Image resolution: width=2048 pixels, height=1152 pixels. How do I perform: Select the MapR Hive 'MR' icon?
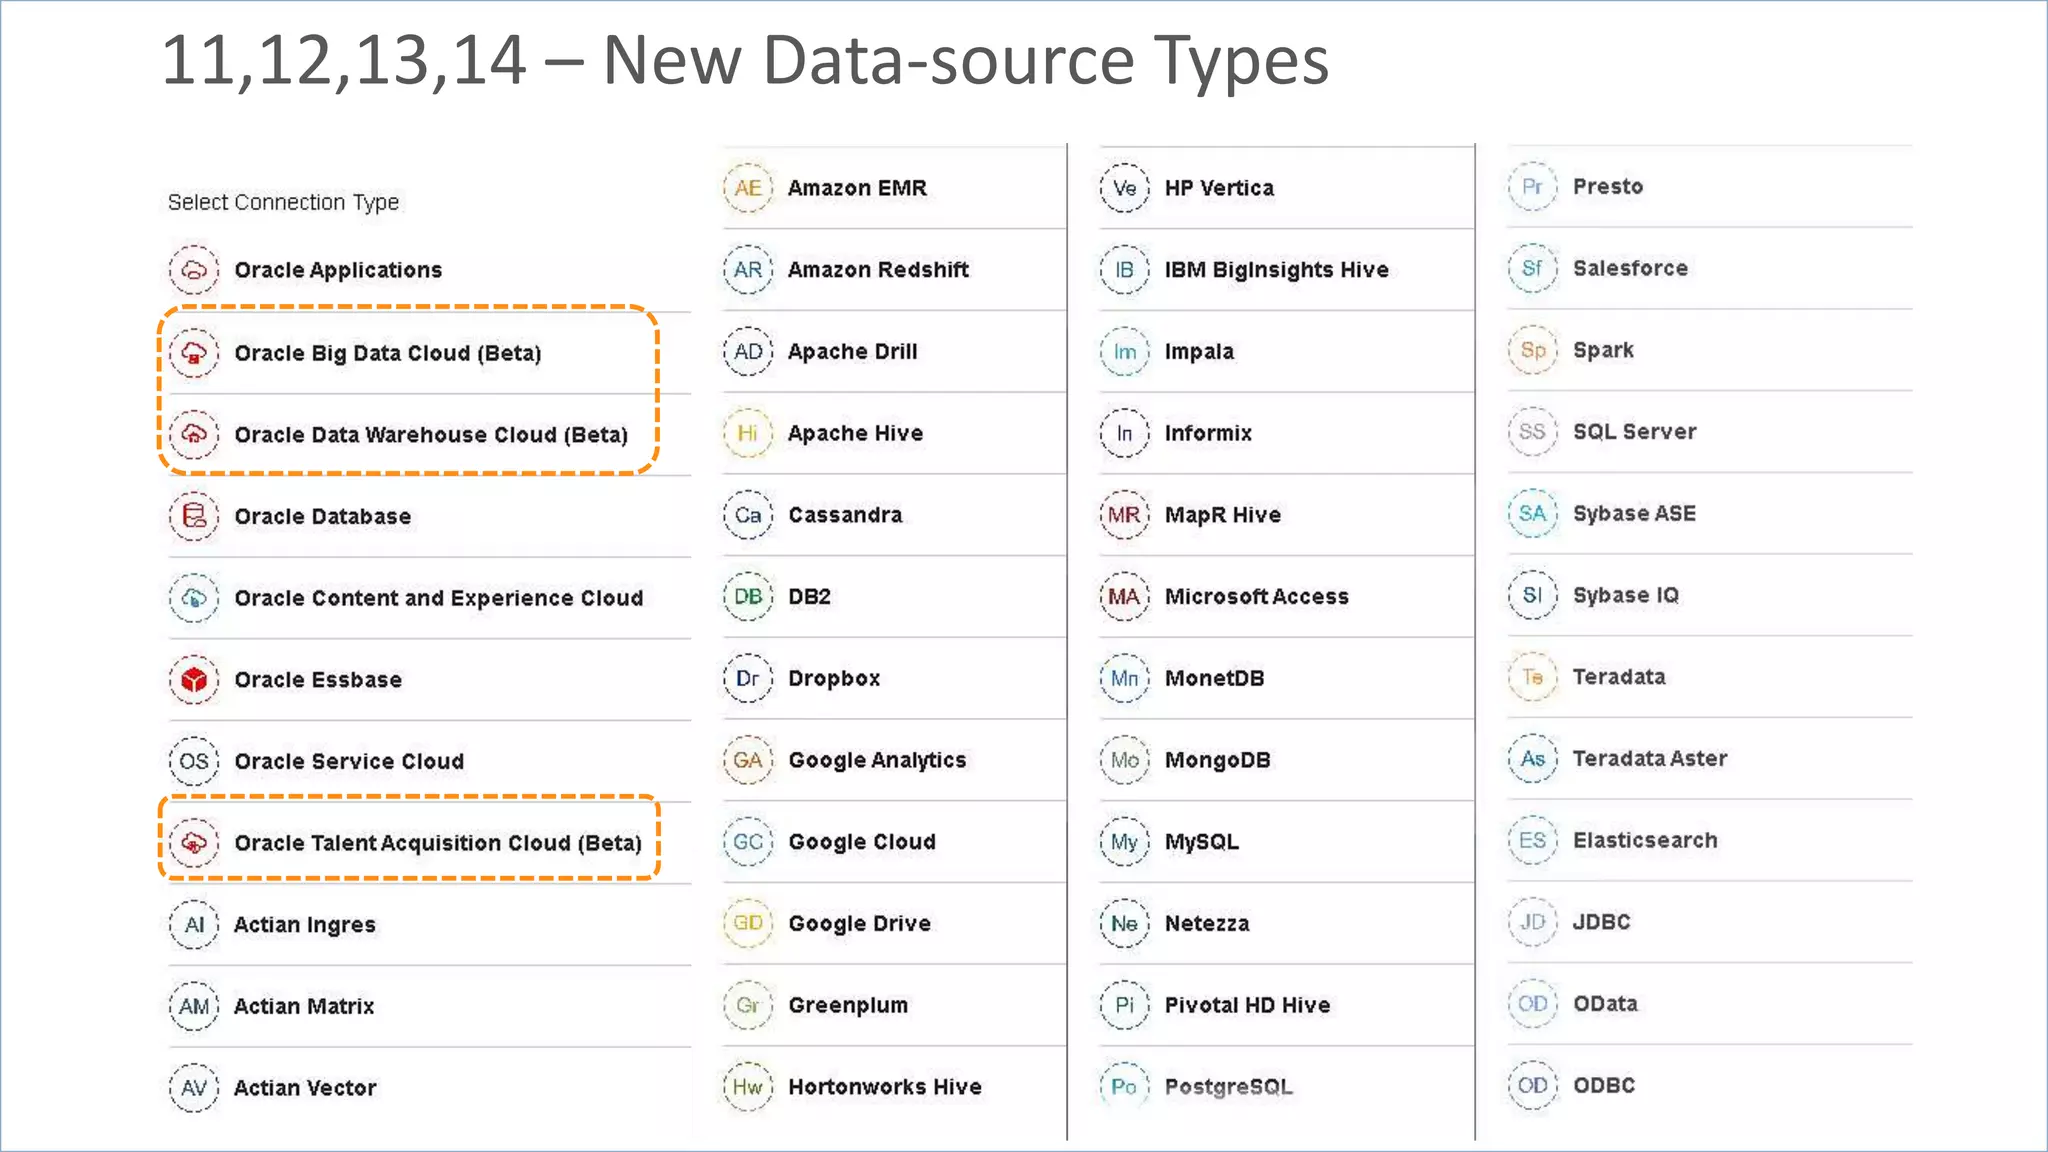pyautogui.click(x=1124, y=515)
